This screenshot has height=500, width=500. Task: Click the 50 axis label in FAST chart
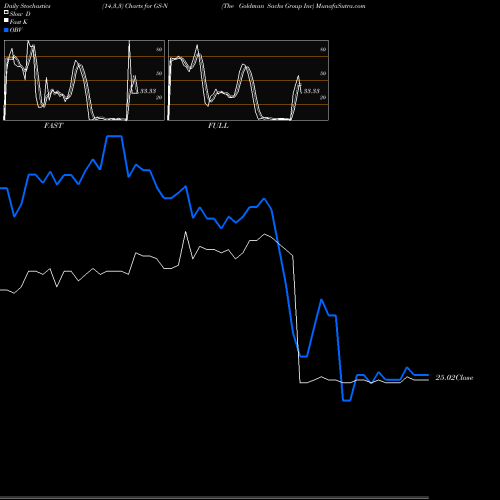[x=159, y=73]
